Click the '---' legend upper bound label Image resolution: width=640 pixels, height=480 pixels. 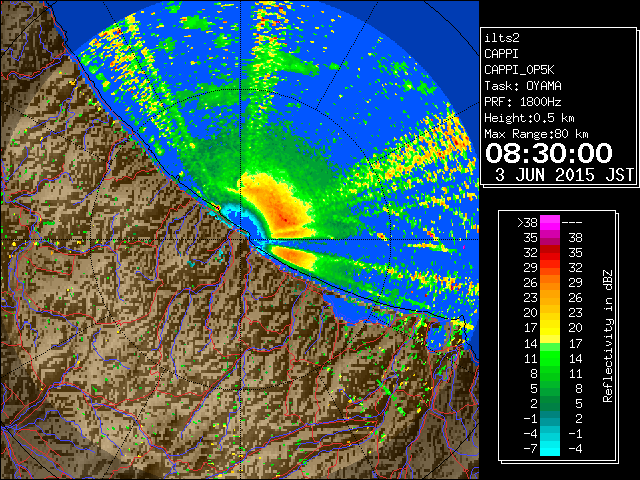click(x=572, y=223)
